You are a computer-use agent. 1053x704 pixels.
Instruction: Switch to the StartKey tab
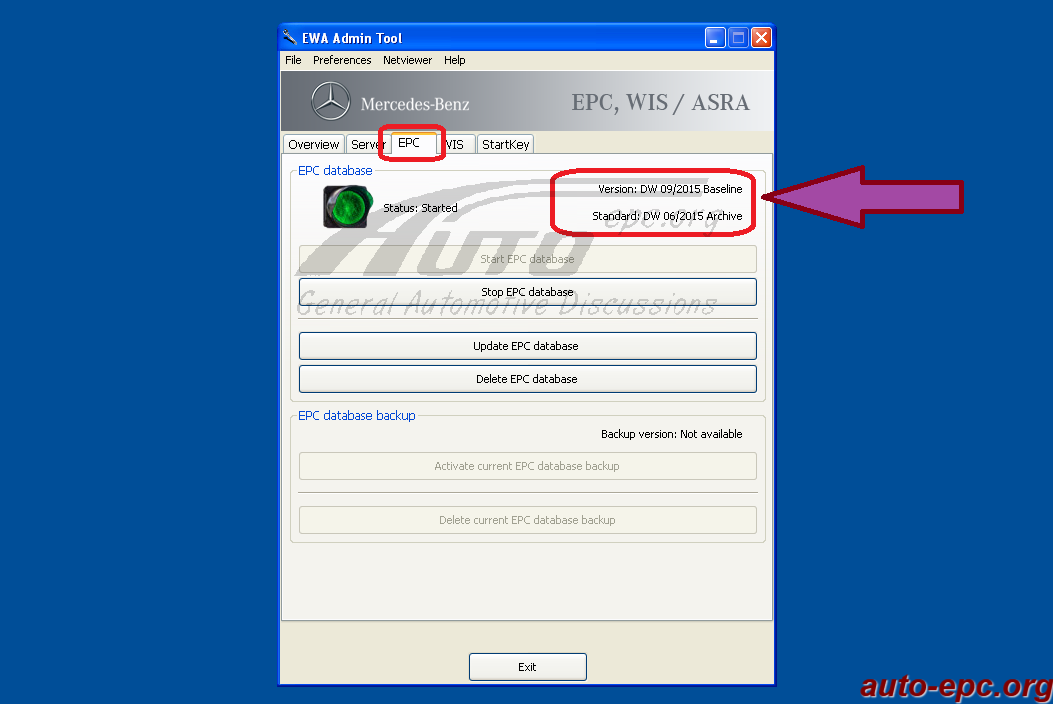coord(505,144)
